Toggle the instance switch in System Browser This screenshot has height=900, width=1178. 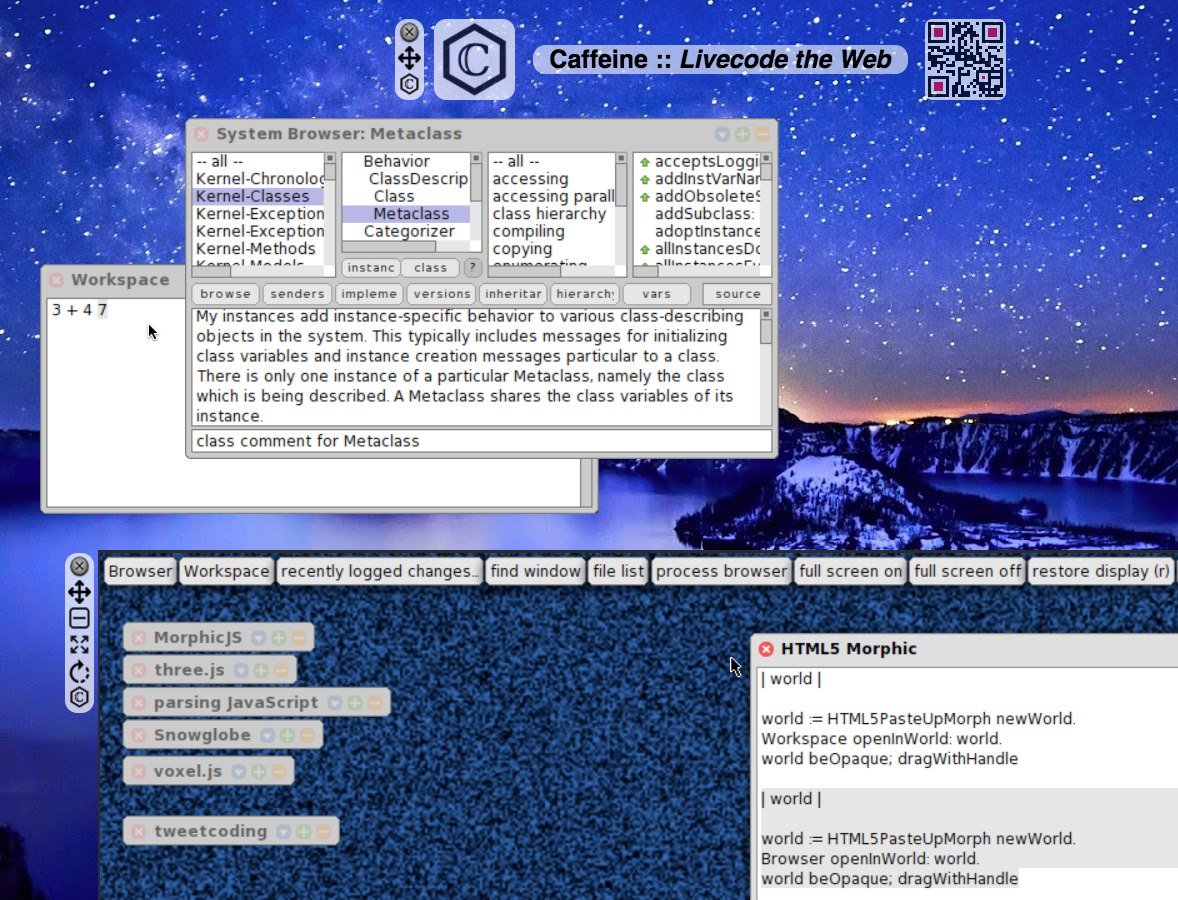point(371,268)
